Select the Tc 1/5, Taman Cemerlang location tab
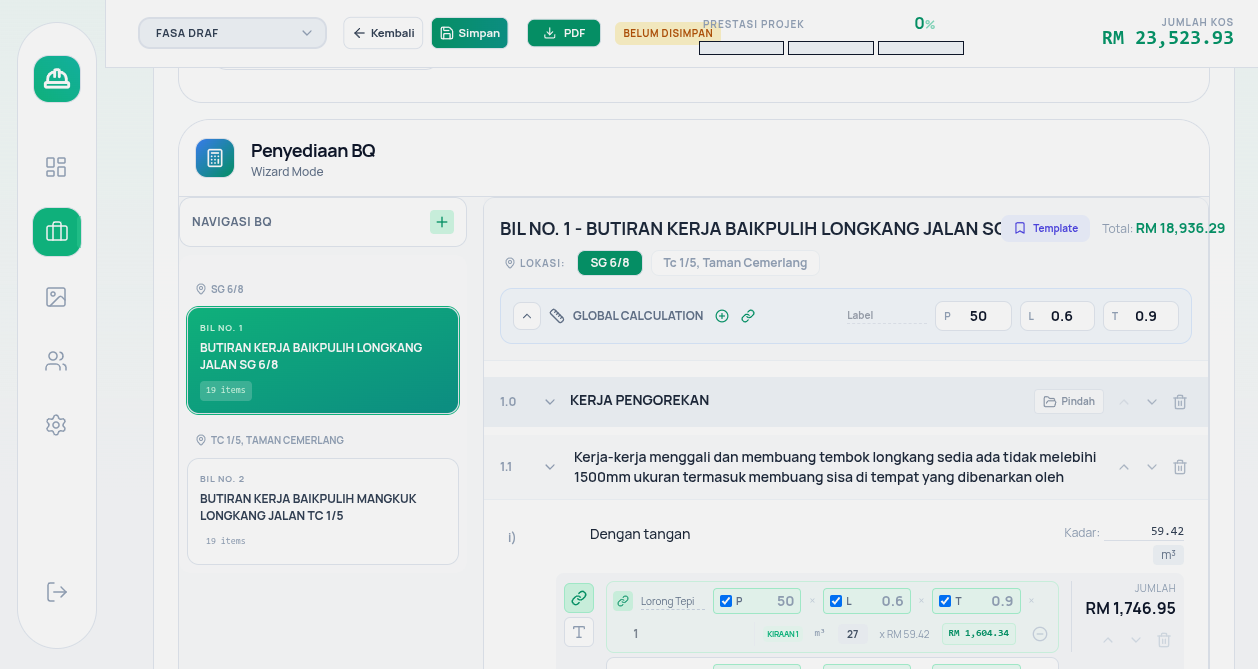1258x669 pixels. [735, 263]
